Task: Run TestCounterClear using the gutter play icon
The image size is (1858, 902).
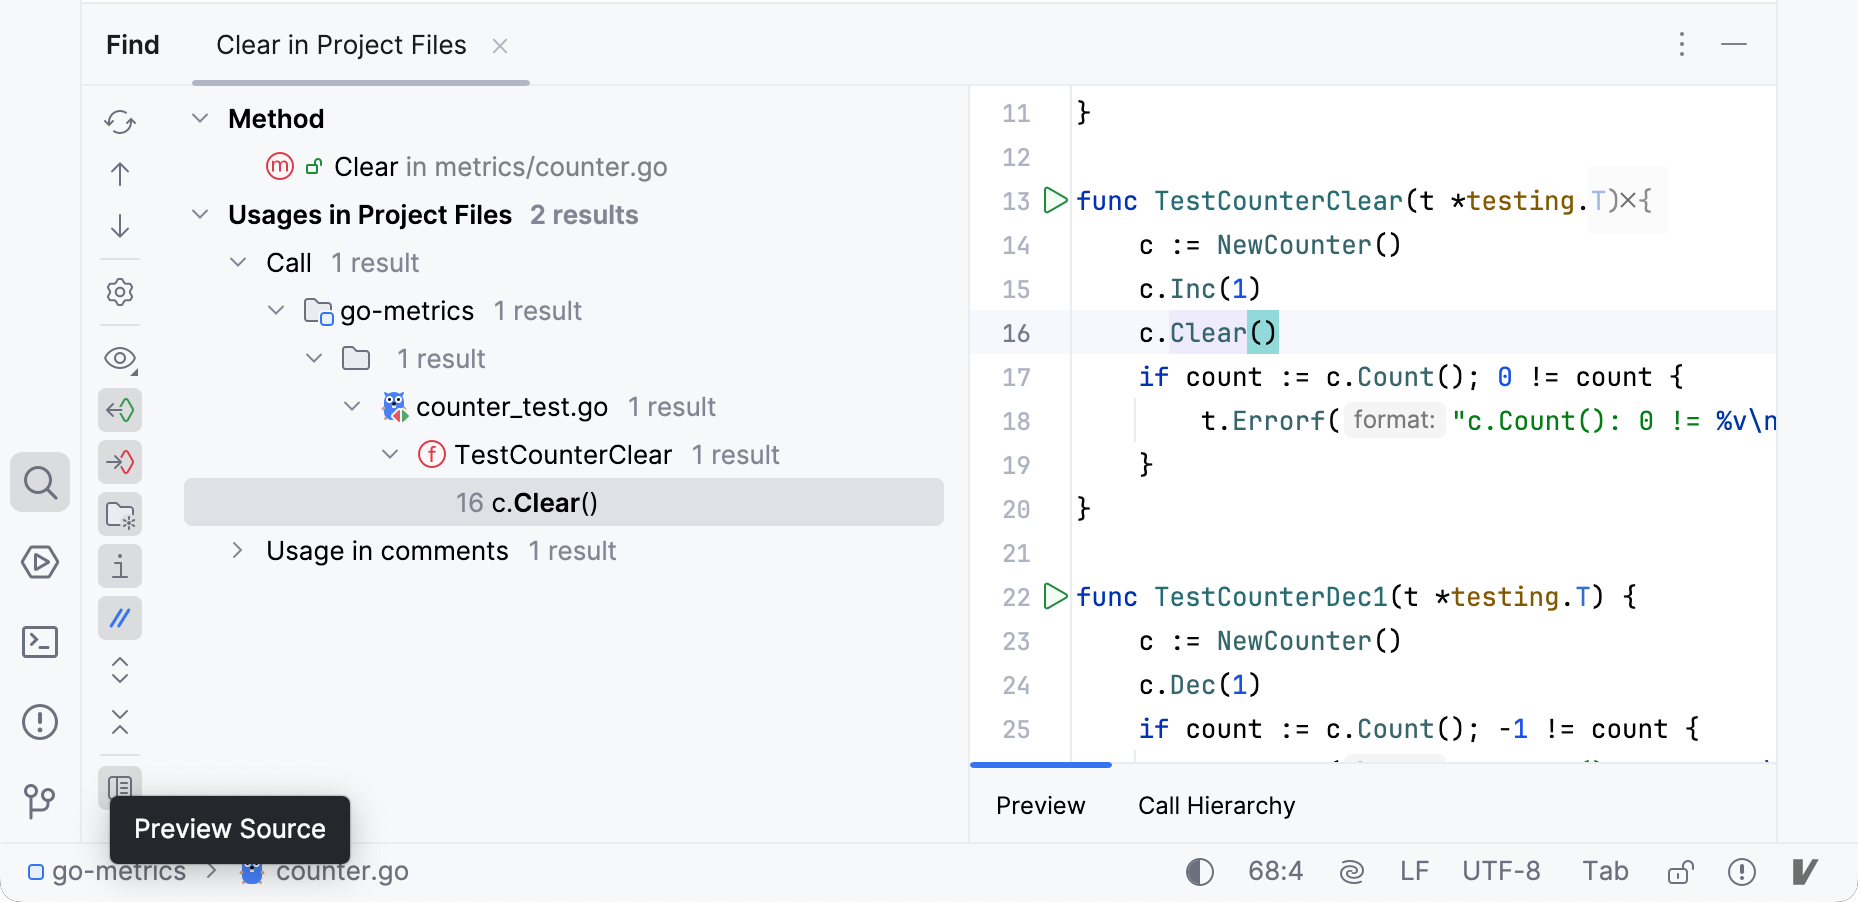Action: (1054, 200)
